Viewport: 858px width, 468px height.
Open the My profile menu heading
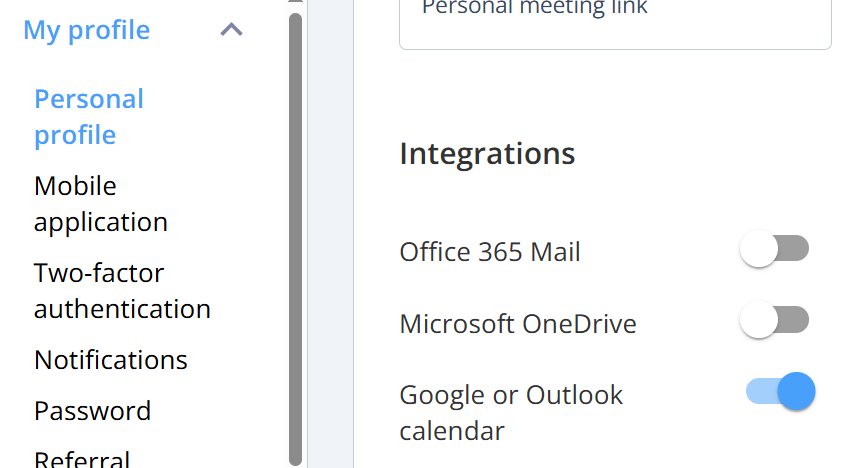86,30
